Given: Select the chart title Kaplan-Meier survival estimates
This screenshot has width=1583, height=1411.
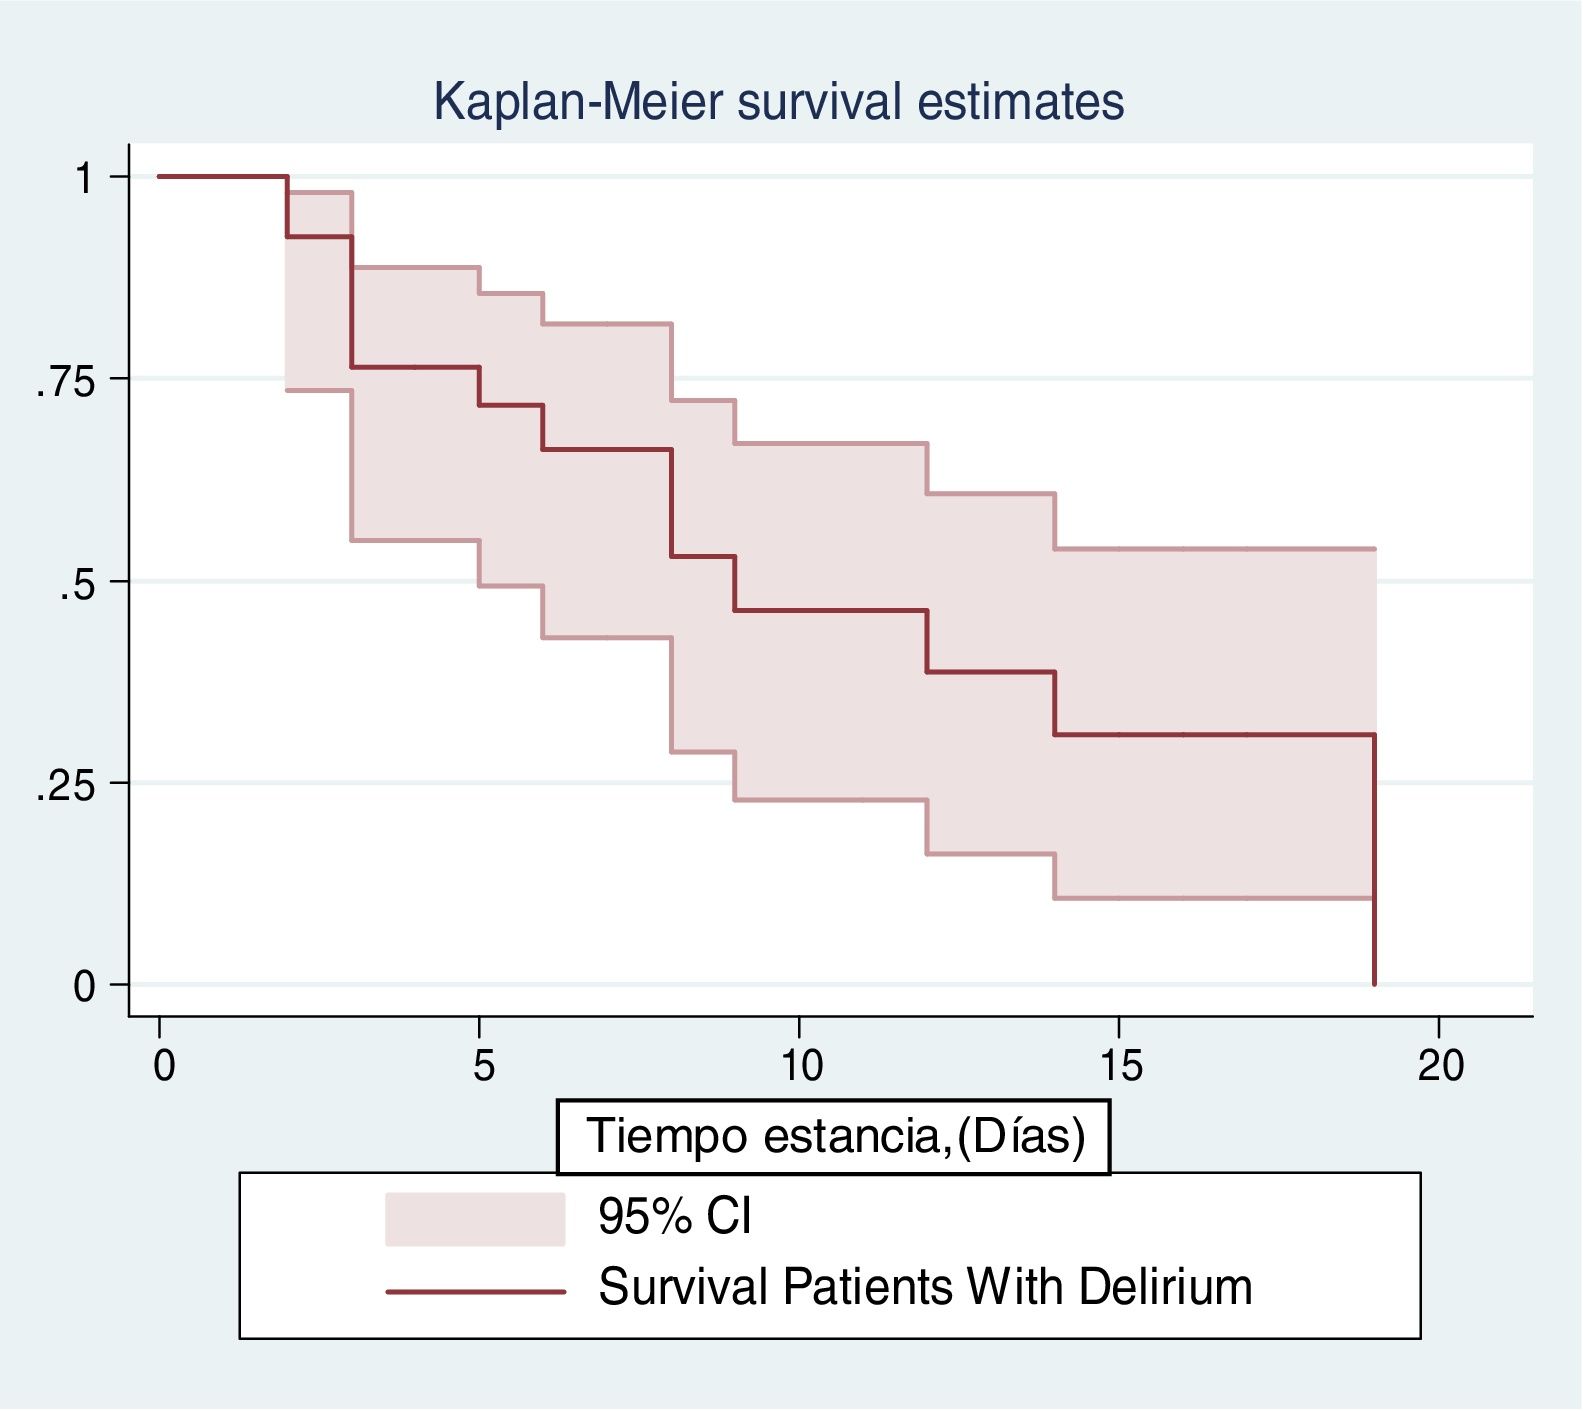Looking at the screenshot, I should tap(778, 101).
